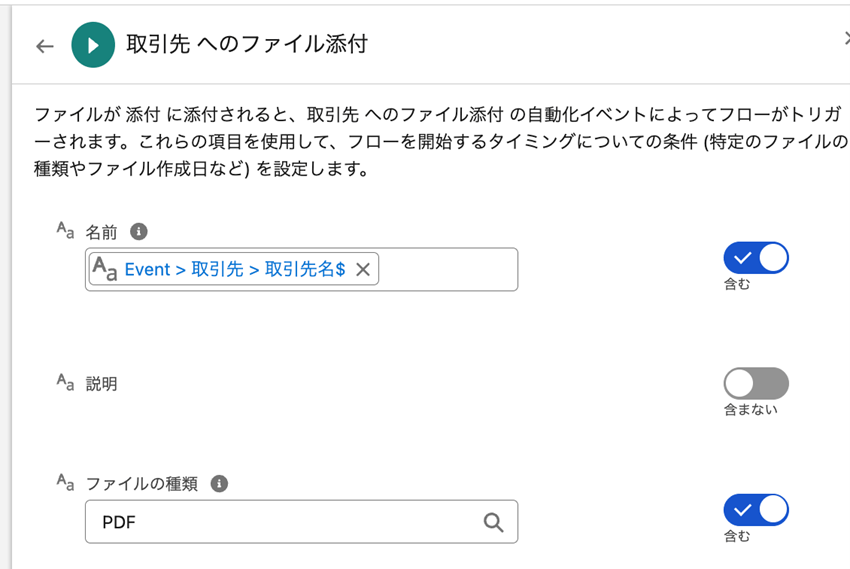Click the info icon beside 名前
Viewport: 850px width, 569px height.
pyautogui.click(x=139, y=232)
